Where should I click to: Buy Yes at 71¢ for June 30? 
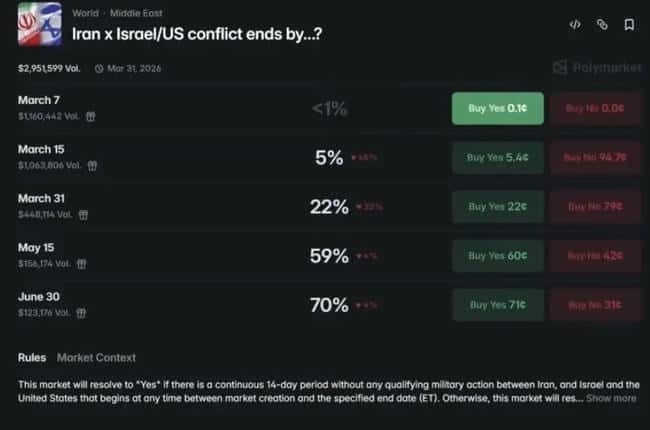coord(497,304)
